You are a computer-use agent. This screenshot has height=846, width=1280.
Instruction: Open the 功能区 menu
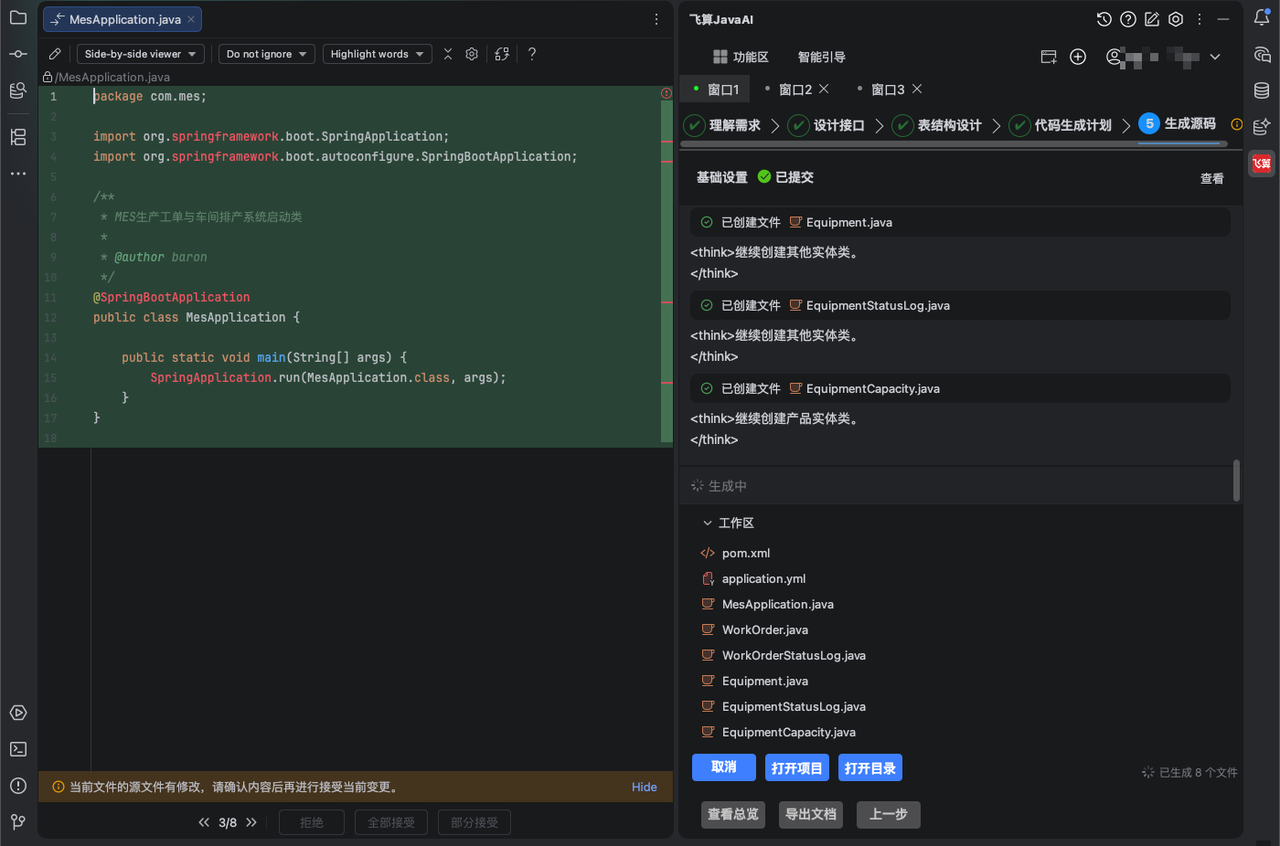coord(740,57)
